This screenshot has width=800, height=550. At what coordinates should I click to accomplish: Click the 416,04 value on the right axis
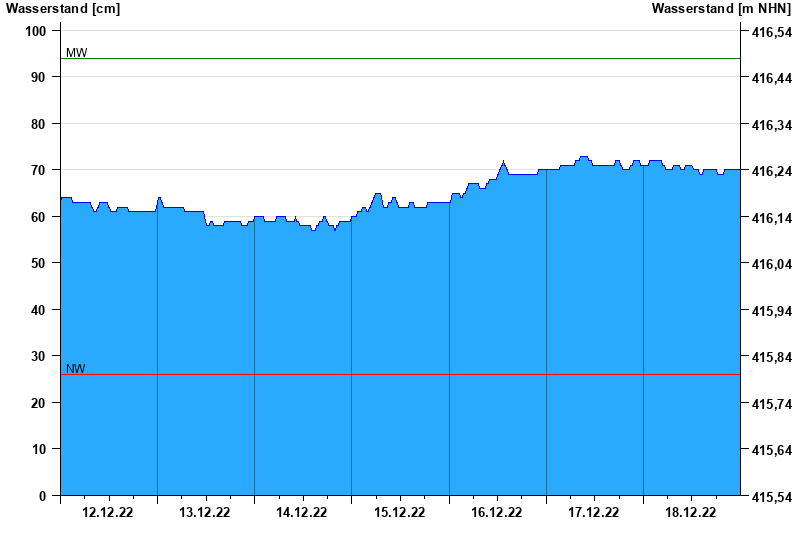[769, 264]
